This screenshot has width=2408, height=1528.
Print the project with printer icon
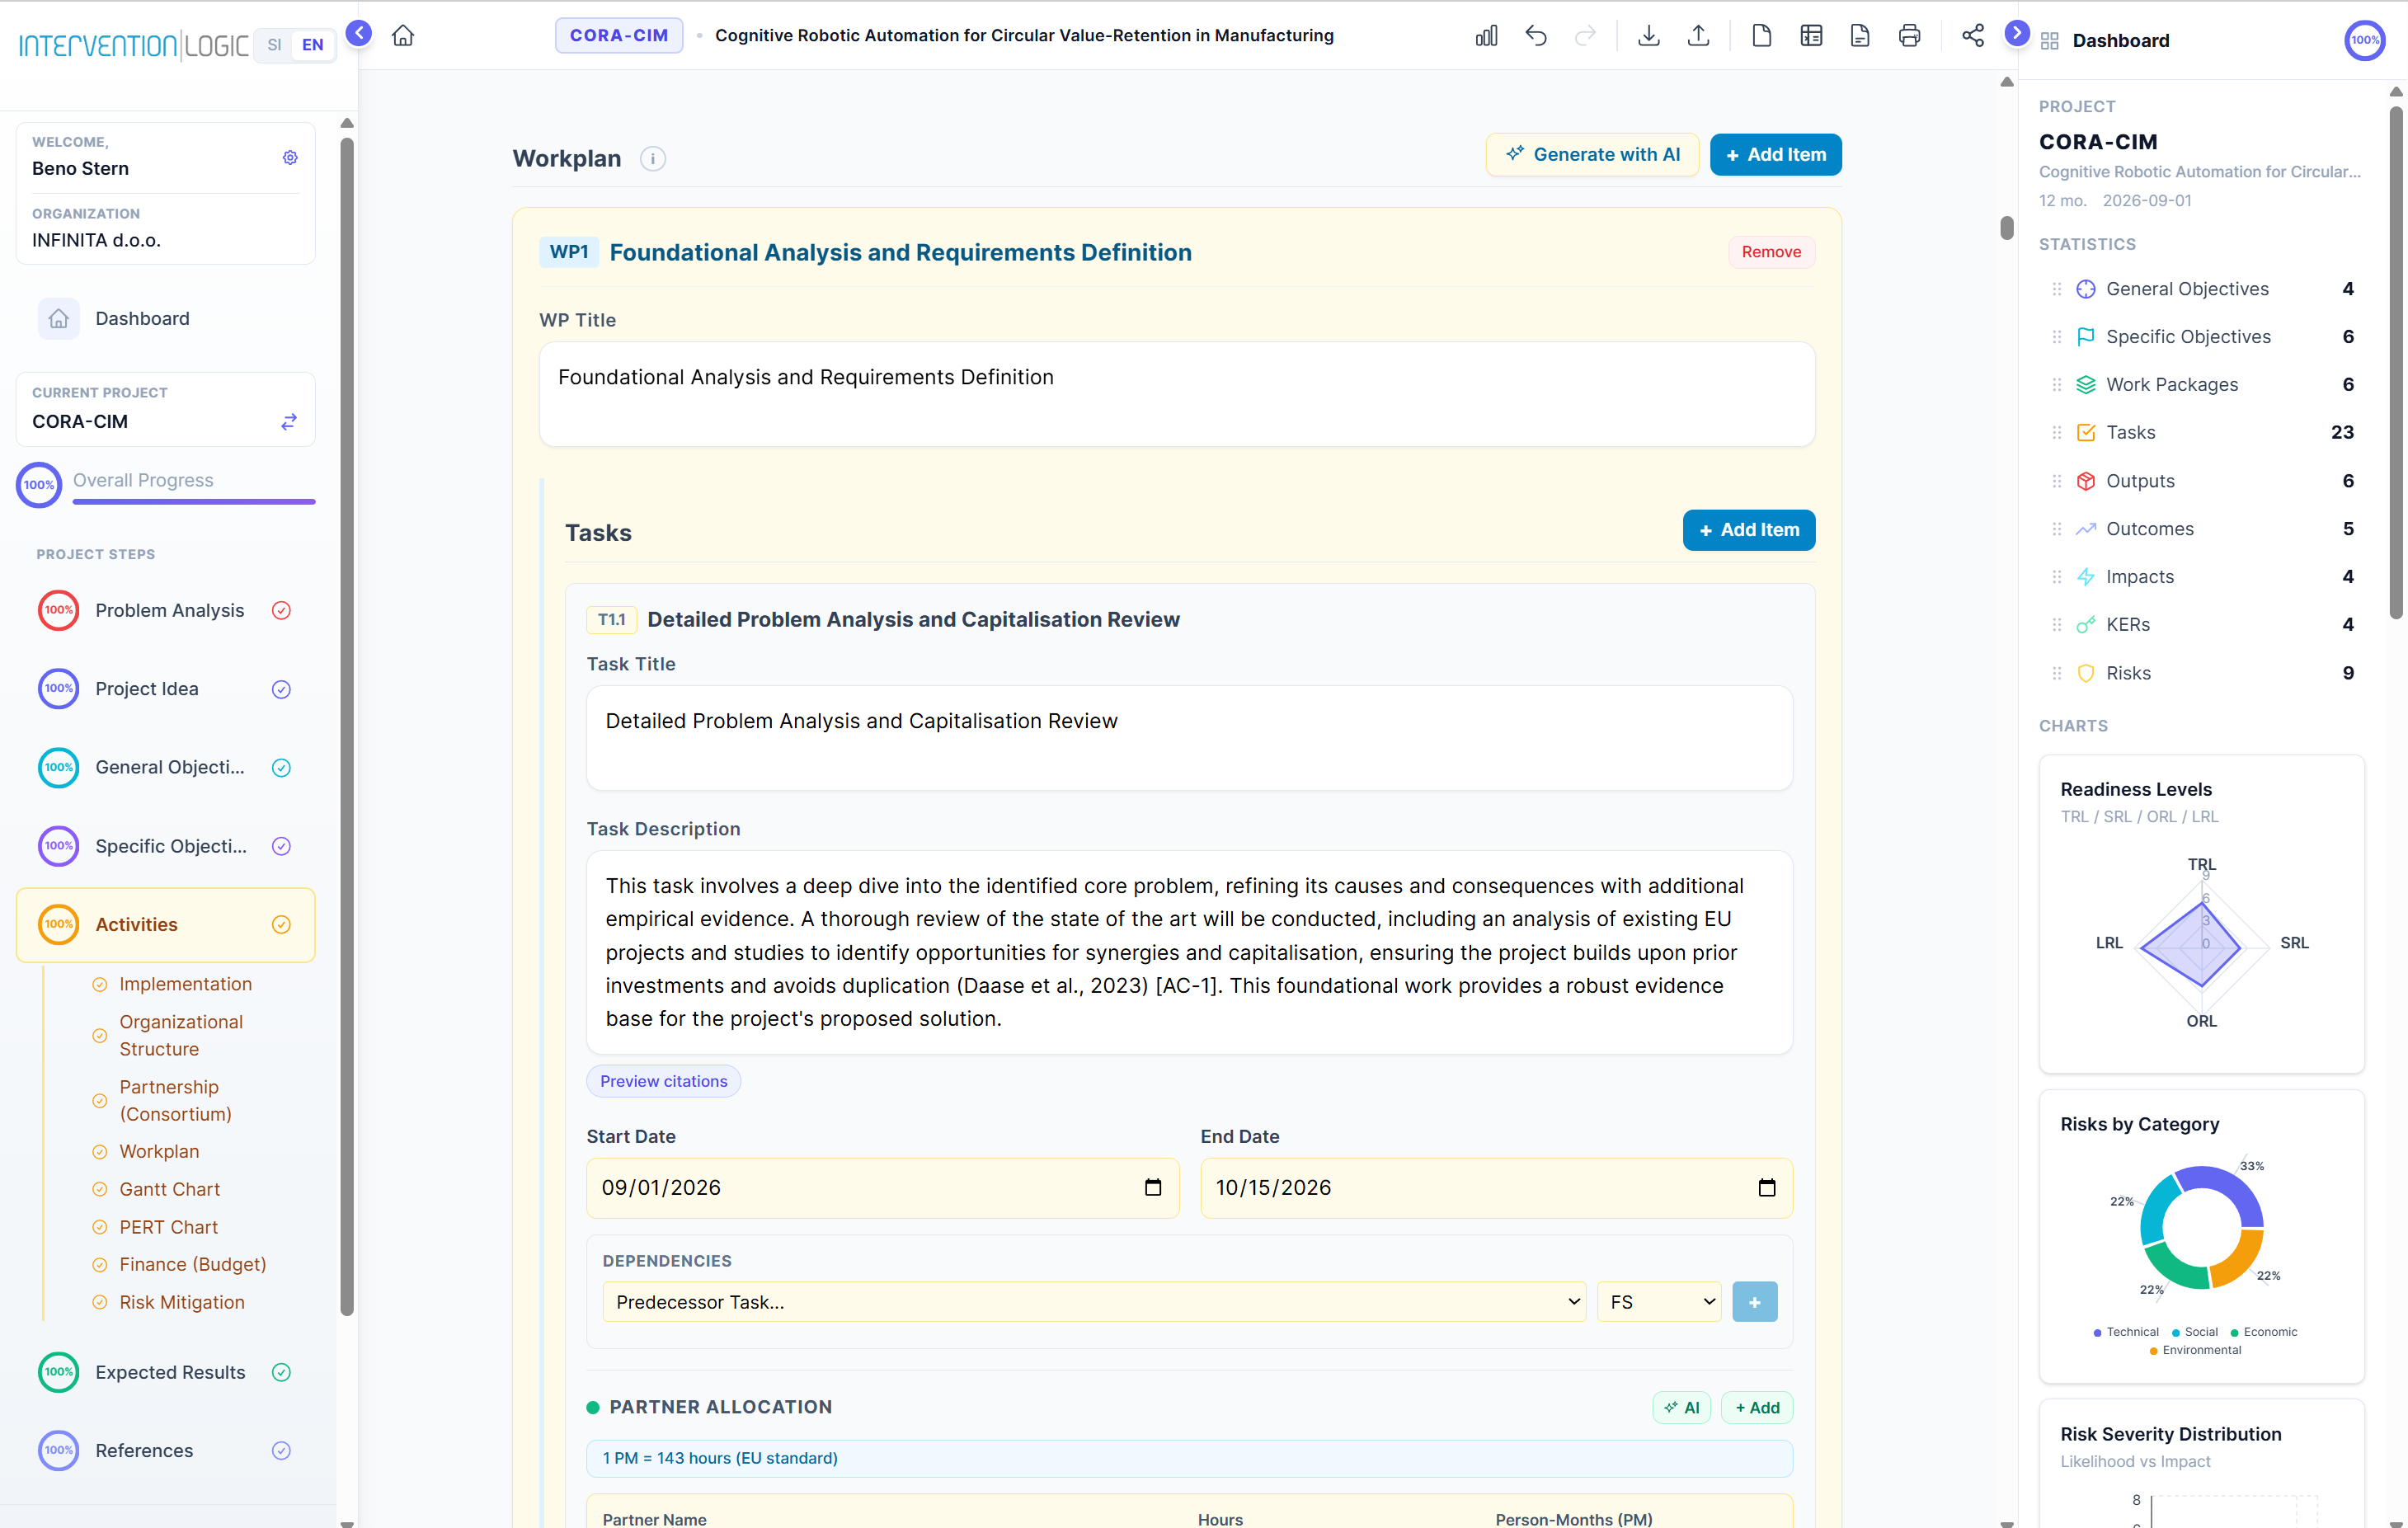click(1909, 36)
